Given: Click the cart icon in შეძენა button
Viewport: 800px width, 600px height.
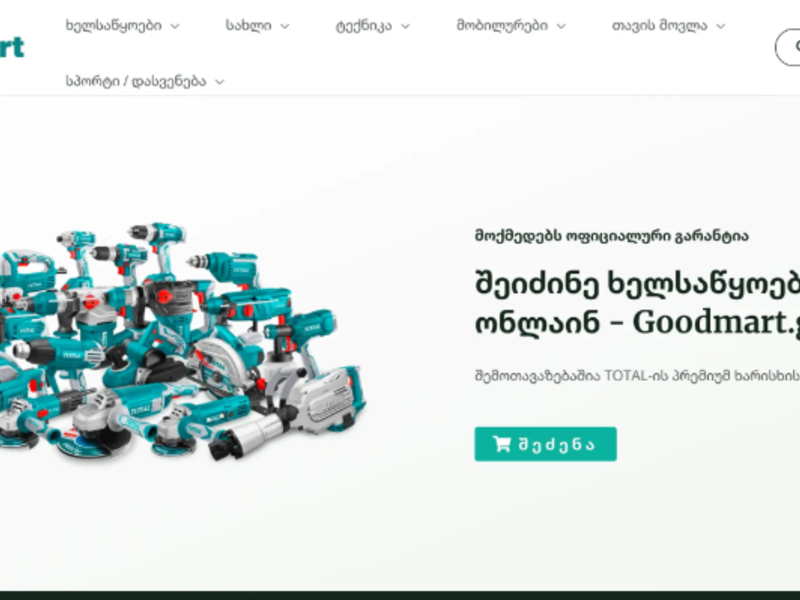Looking at the screenshot, I should [502, 444].
